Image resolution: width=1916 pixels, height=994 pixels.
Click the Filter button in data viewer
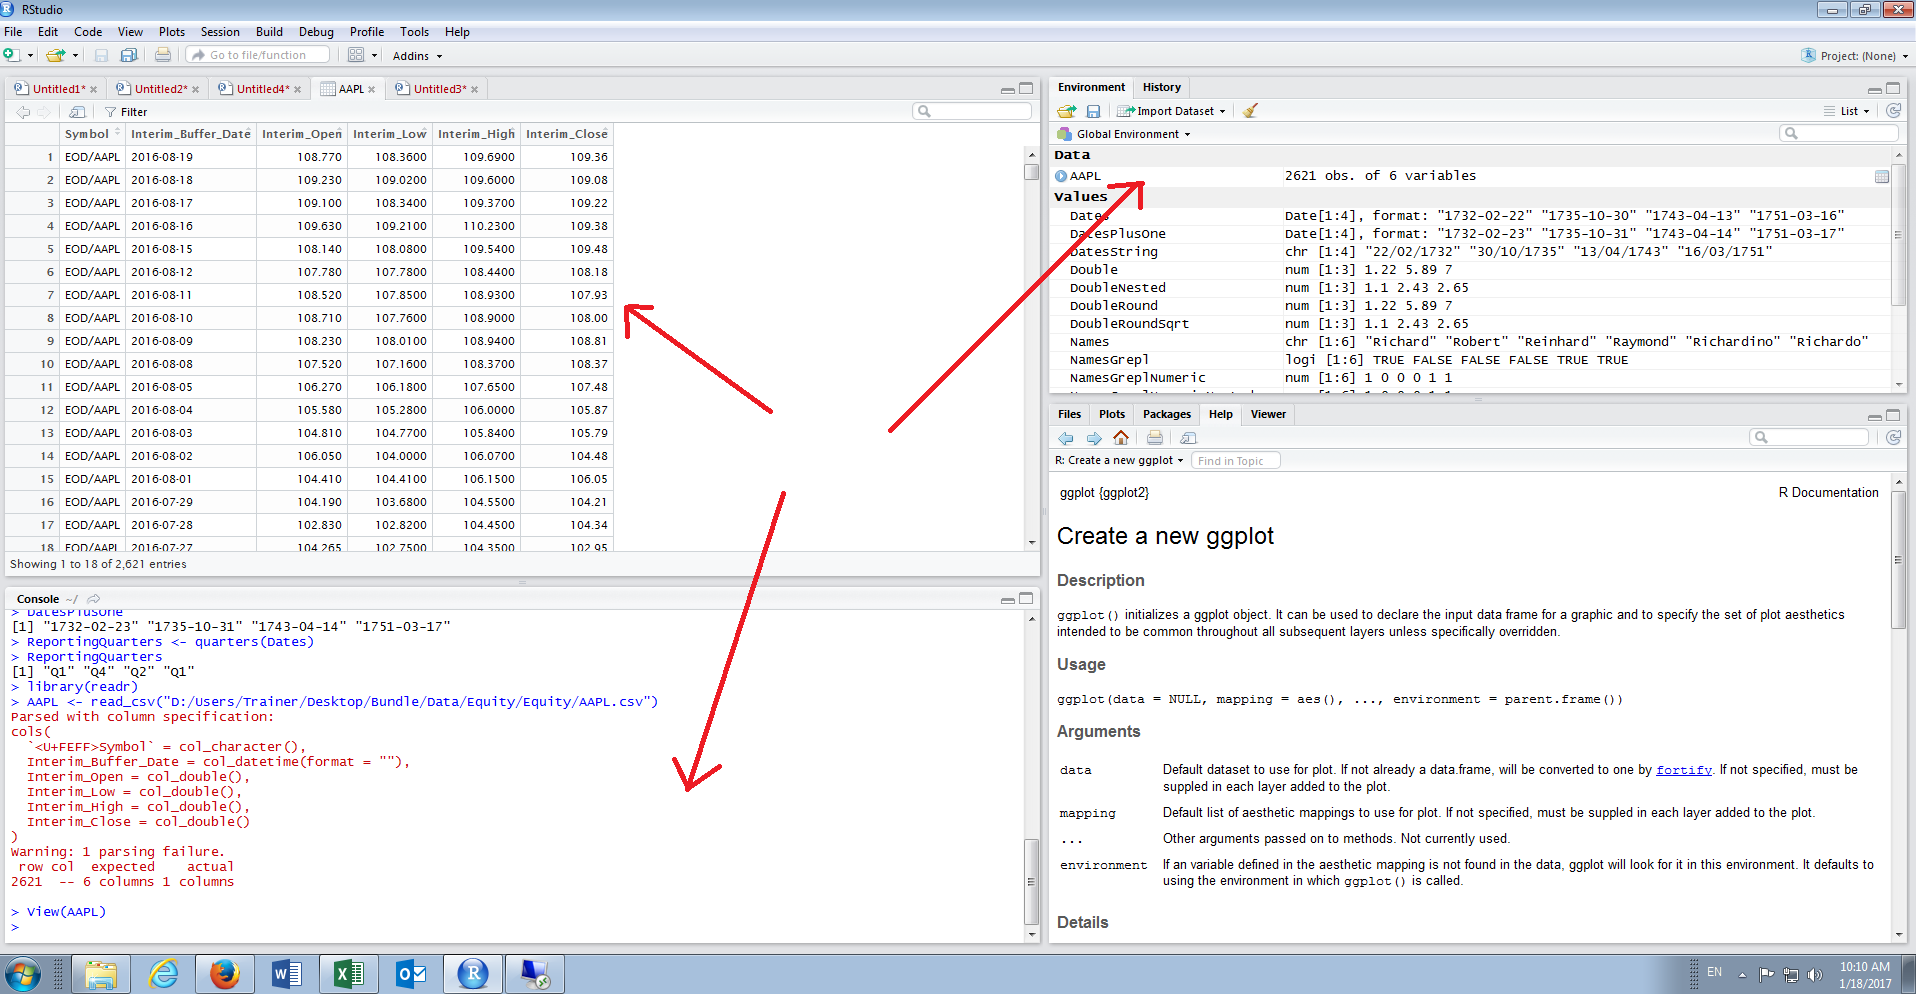point(126,112)
